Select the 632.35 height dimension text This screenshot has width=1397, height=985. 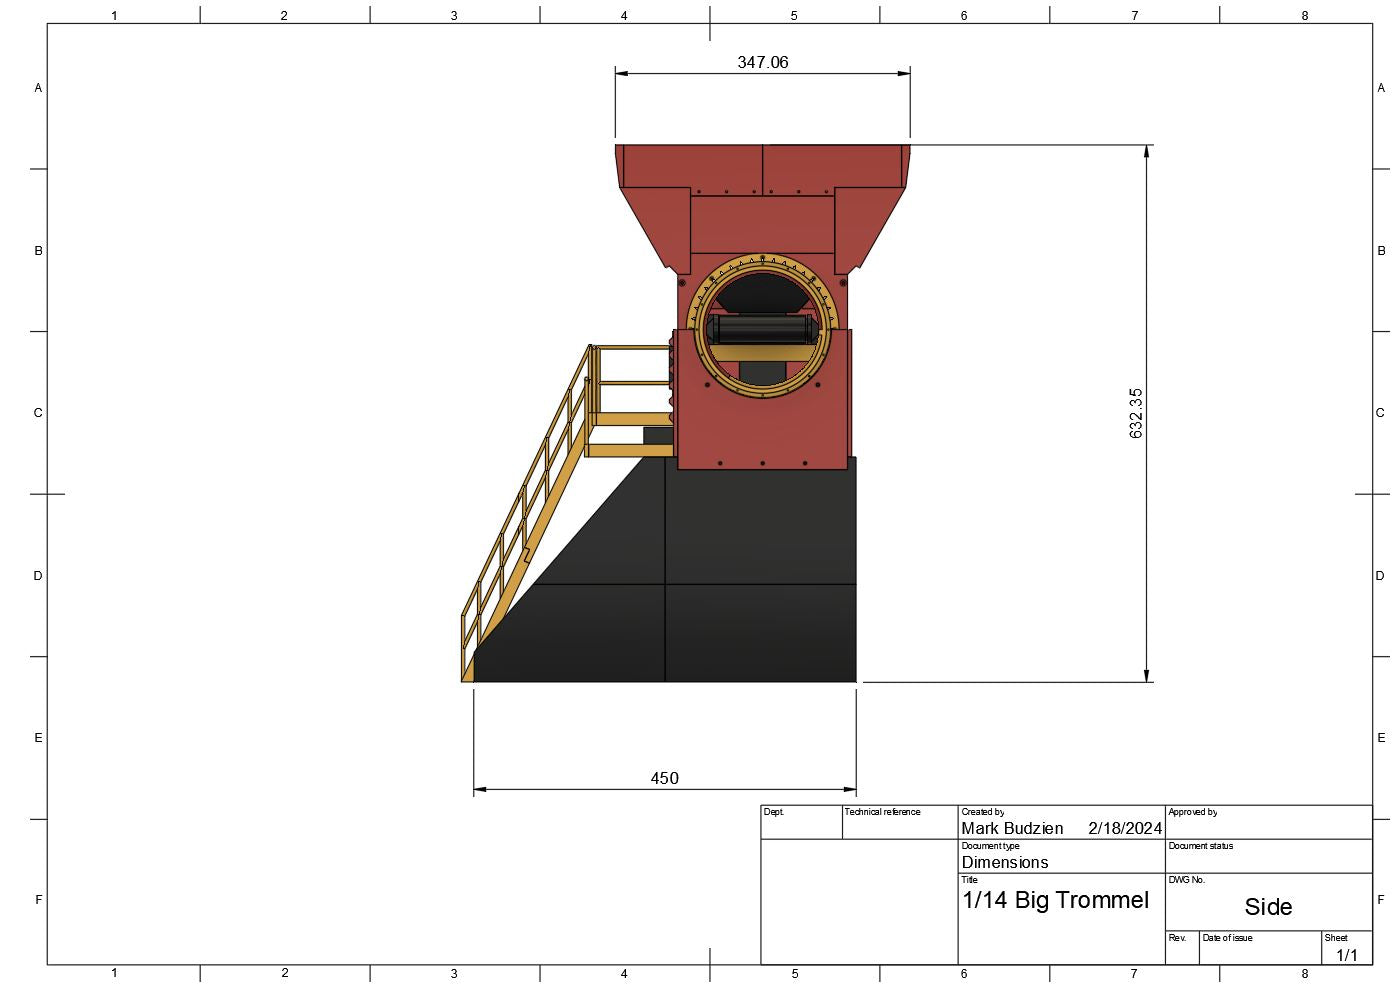1136,413
